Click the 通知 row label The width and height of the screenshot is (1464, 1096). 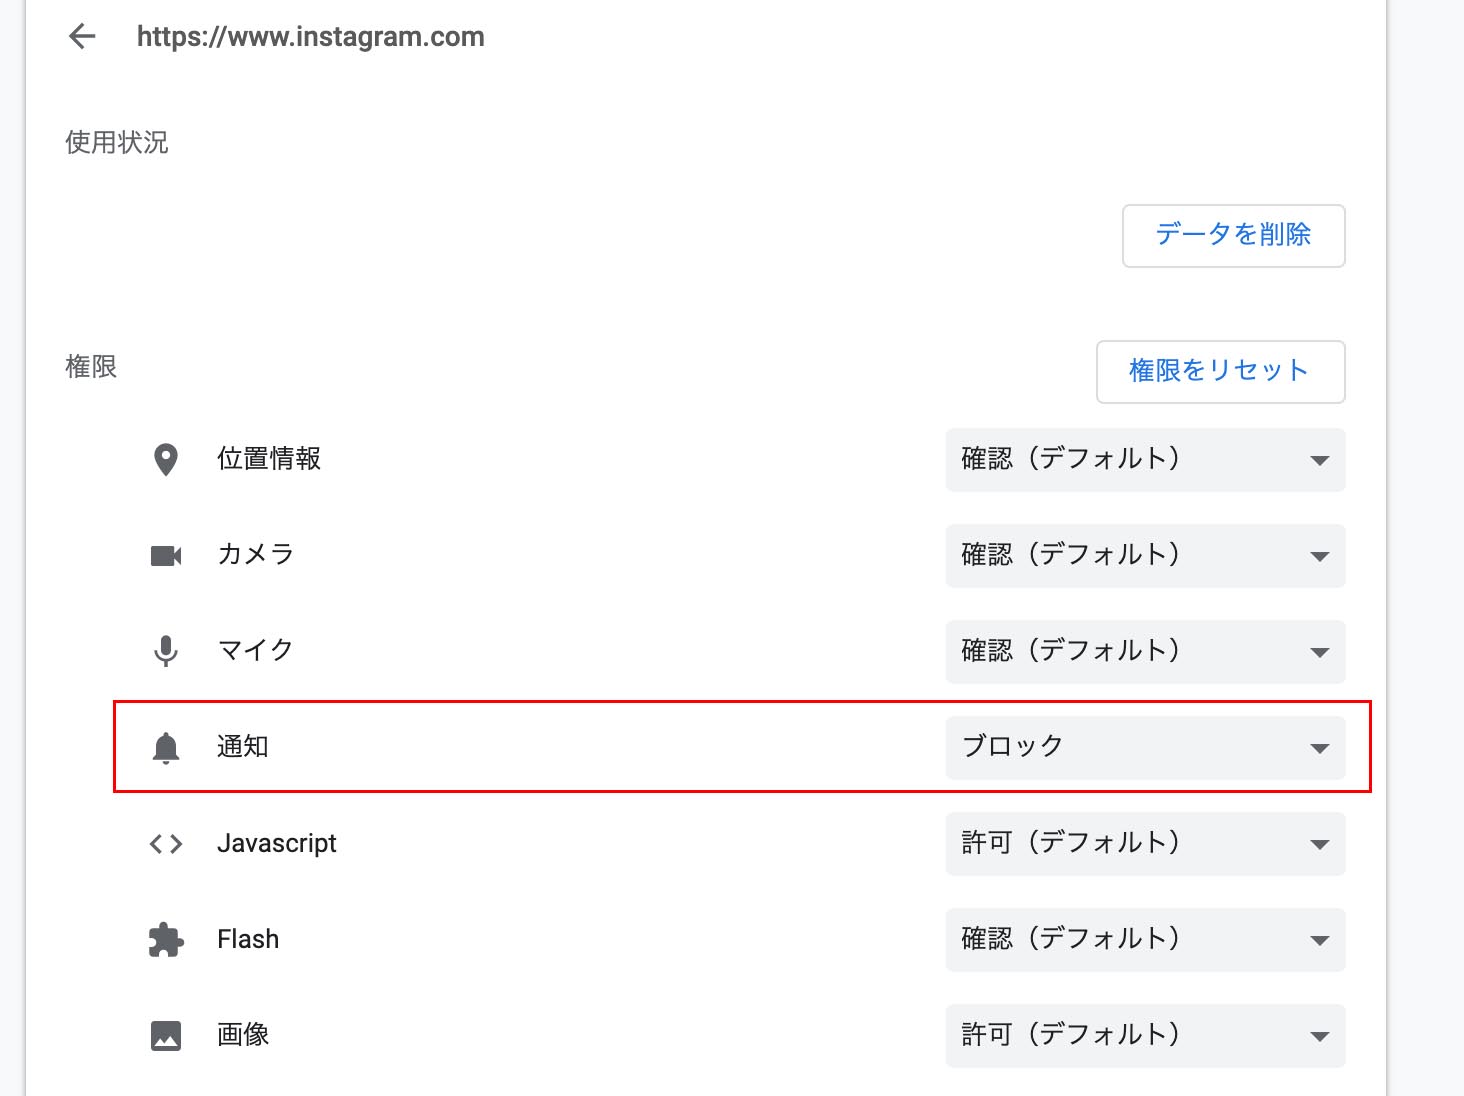click(x=243, y=747)
